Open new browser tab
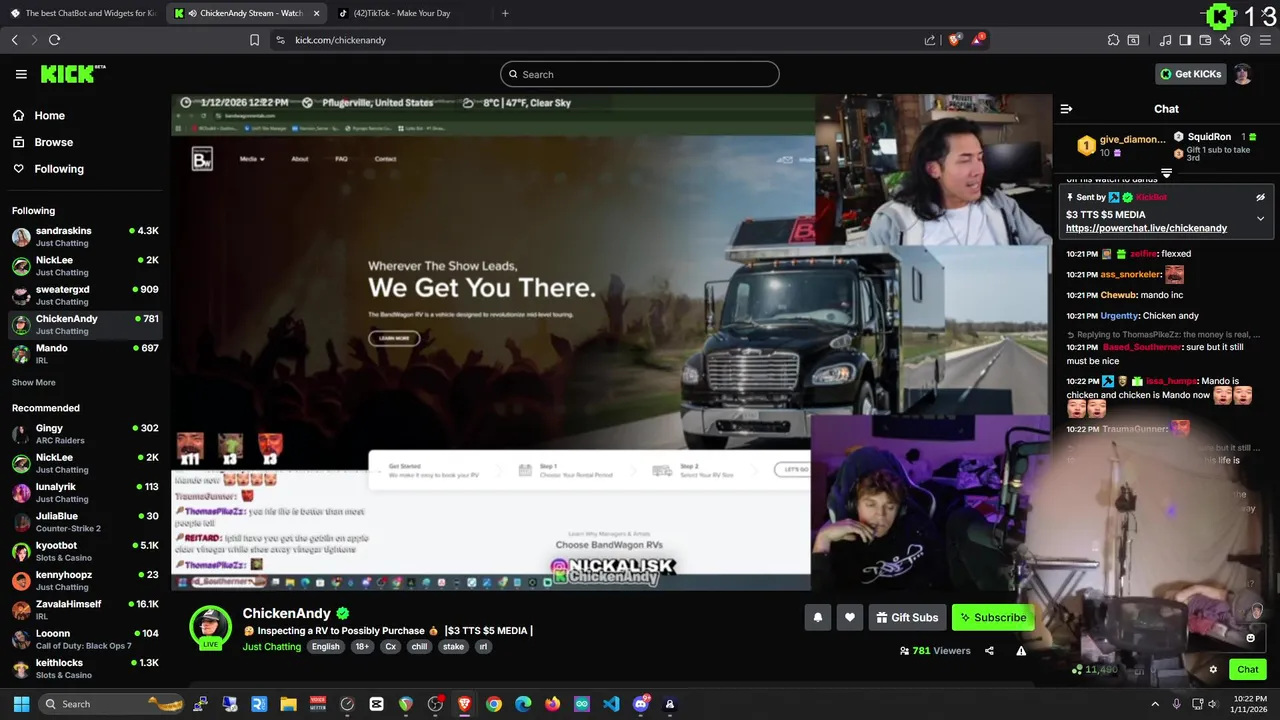The image size is (1280, 720). pyautogui.click(x=505, y=13)
